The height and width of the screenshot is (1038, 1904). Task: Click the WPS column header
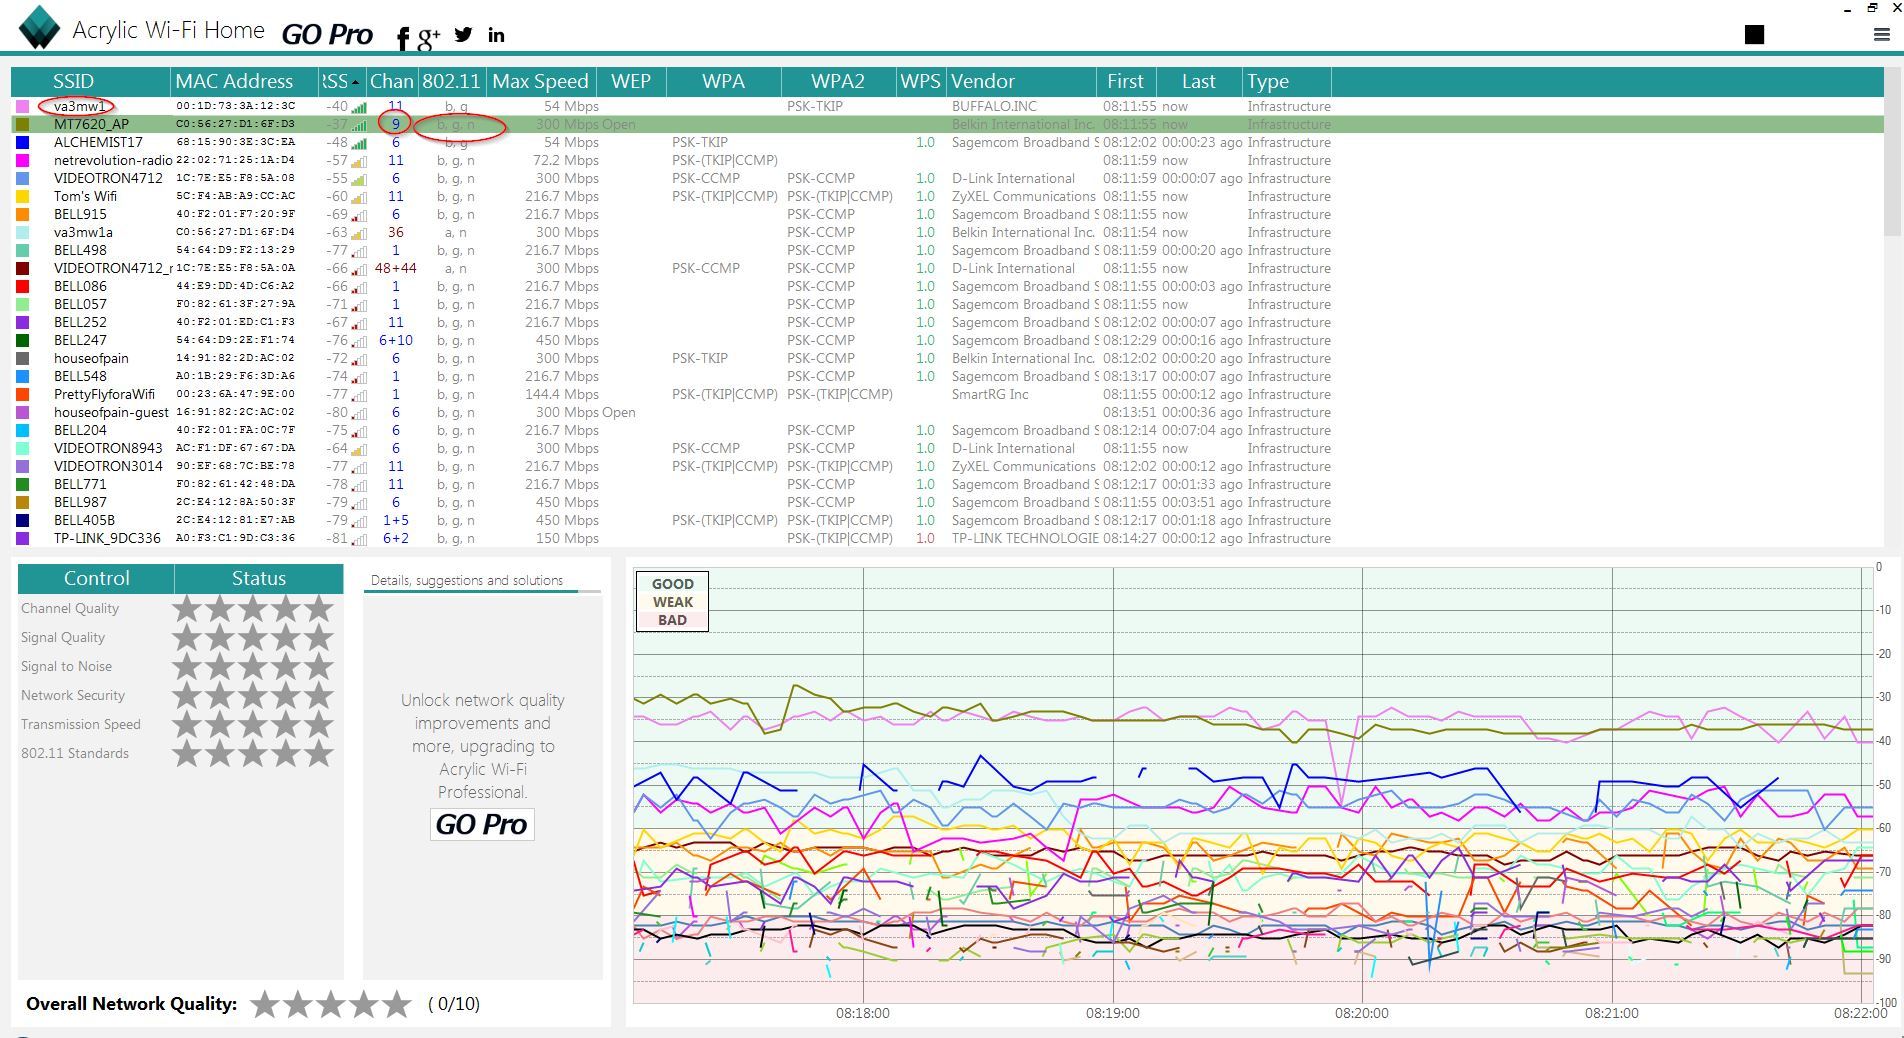(x=920, y=81)
